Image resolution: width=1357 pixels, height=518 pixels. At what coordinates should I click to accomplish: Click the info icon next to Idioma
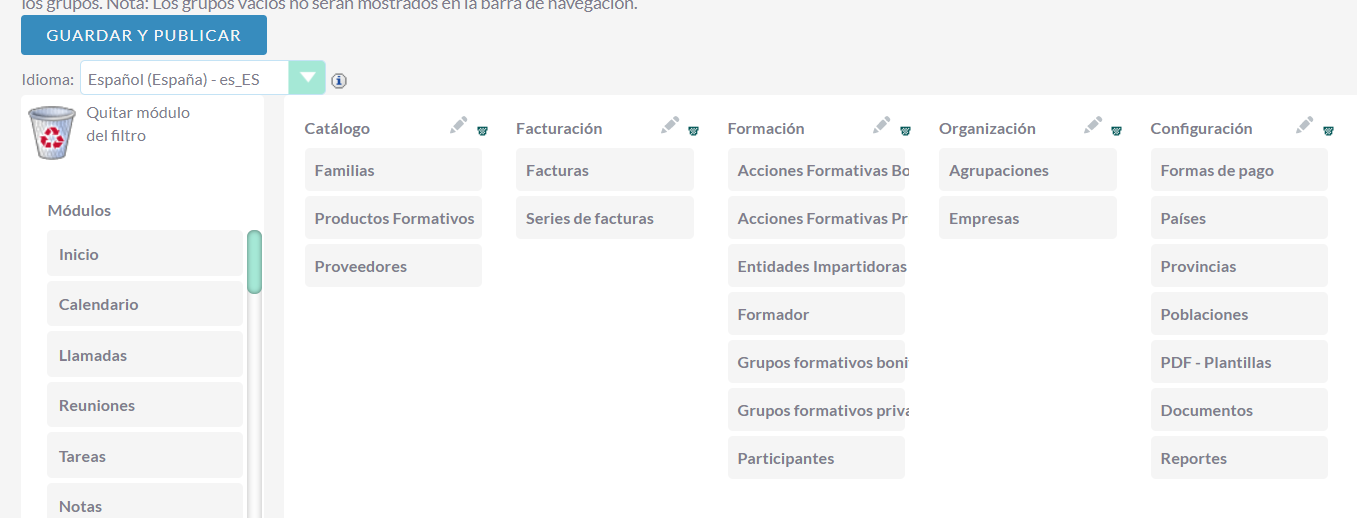pos(339,80)
